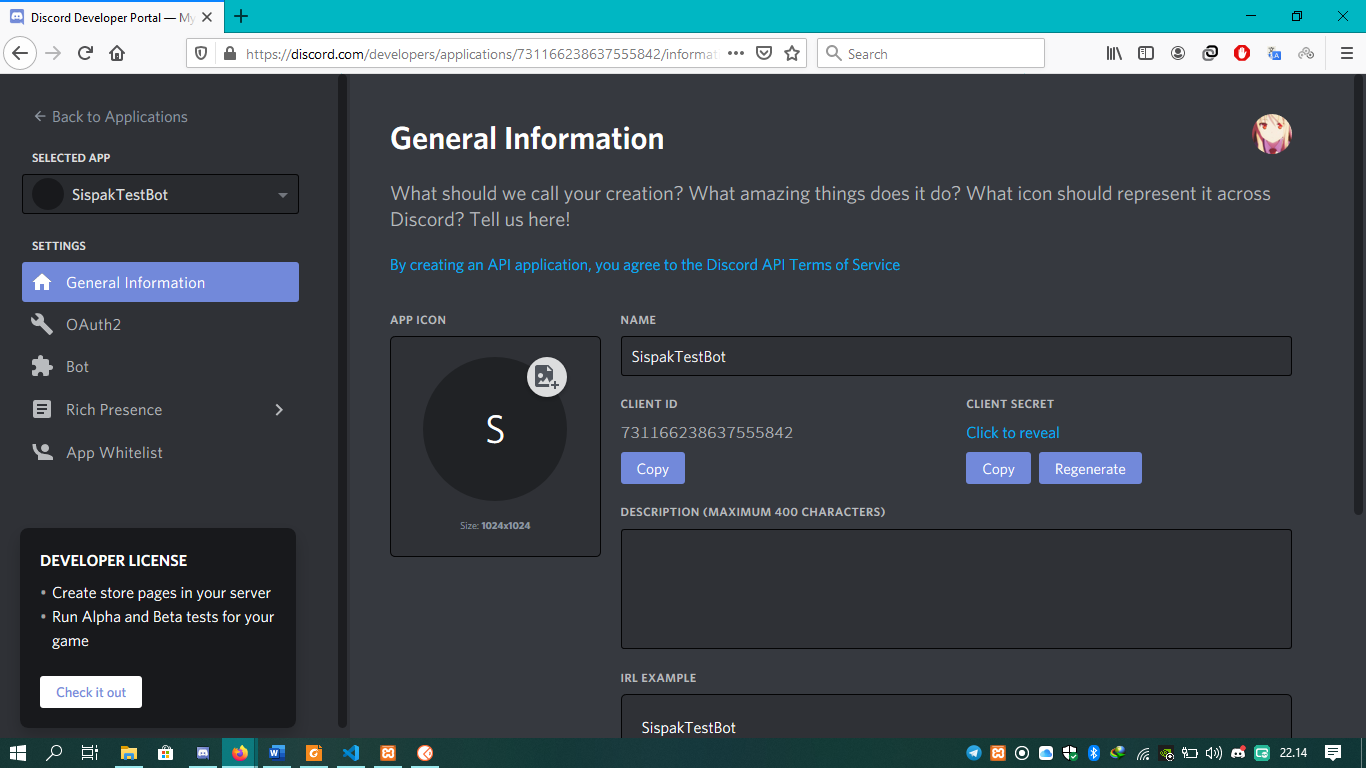Open the Discord API Terms of Service link
Image resolution: width=1366 pixels, height=768 pixels.
[803, 265]
